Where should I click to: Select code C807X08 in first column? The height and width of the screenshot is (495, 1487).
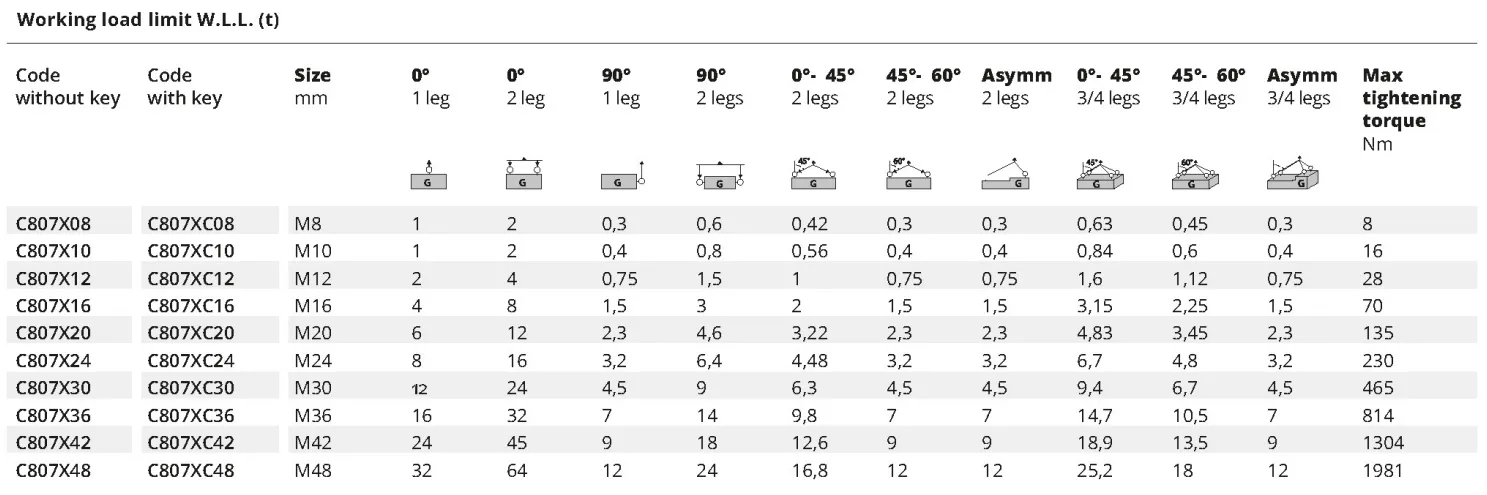pyautogui.click(x=59, y=223)
